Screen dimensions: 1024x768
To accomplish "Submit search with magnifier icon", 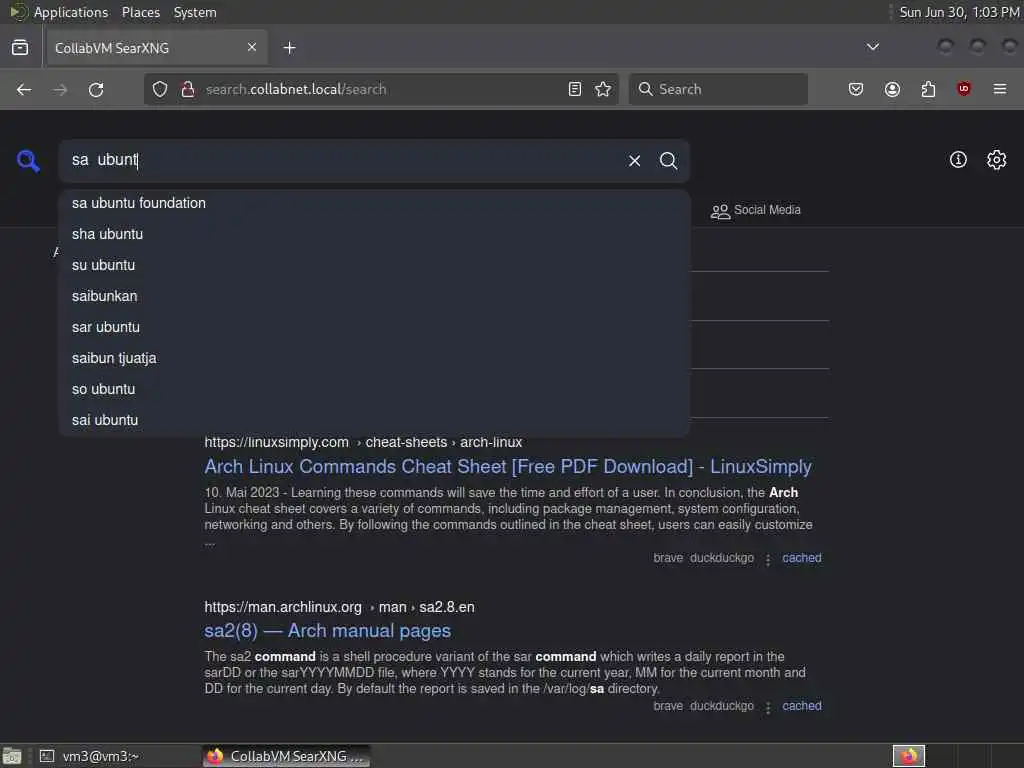I will click(668, 161).
